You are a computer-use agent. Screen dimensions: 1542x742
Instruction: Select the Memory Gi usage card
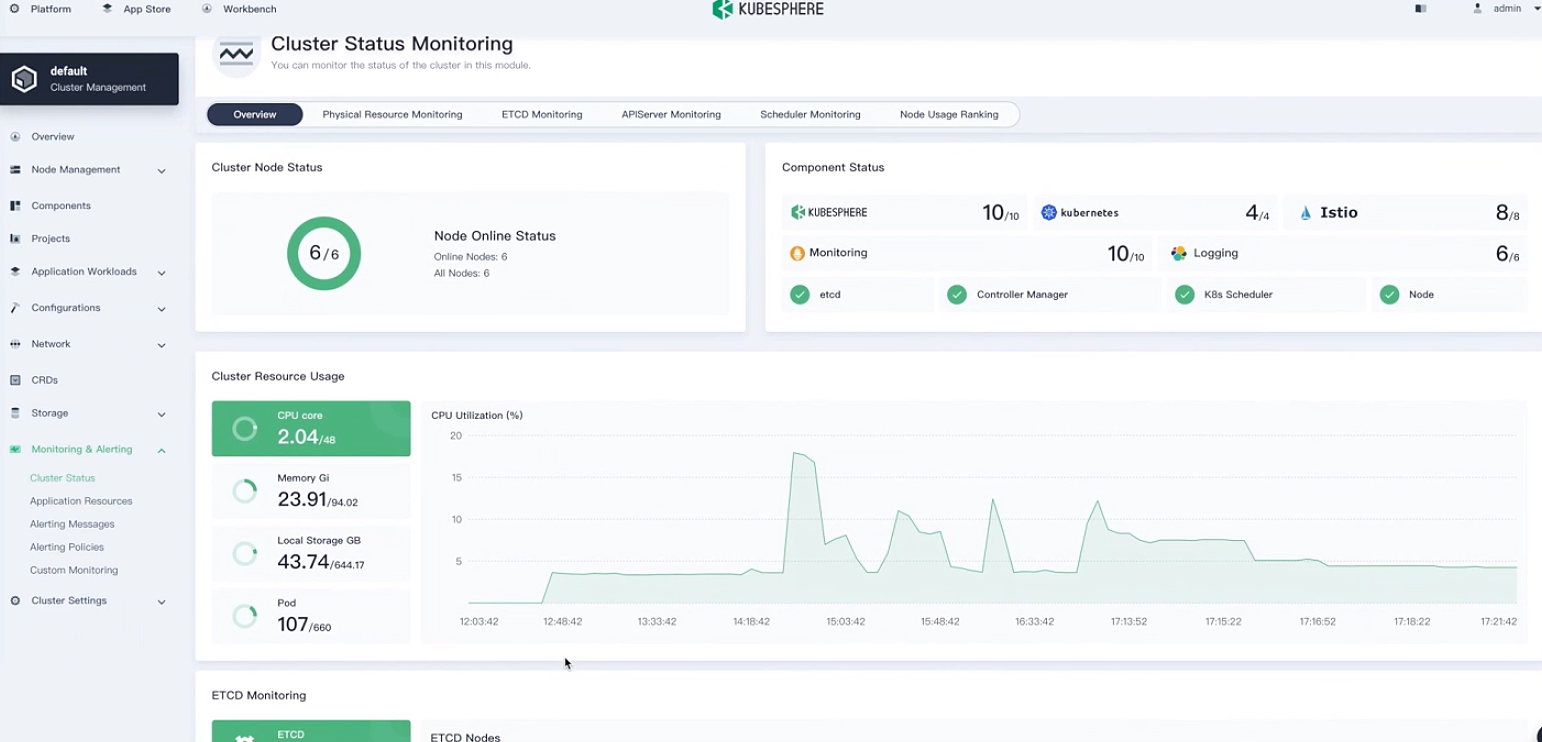[311, 491]
